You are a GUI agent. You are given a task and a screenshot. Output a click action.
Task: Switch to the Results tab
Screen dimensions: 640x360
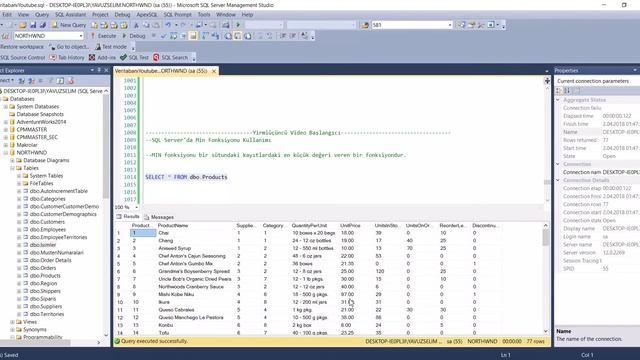pyautogui.click(x=128, y=217)
